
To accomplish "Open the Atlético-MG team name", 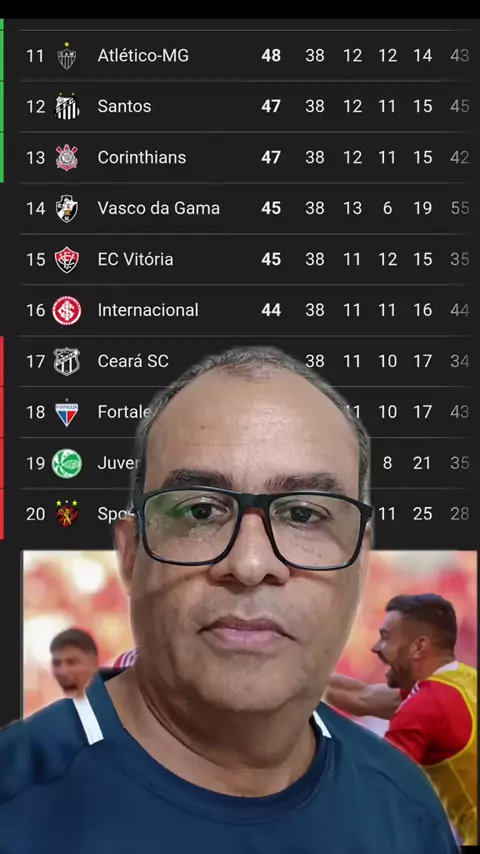I will 143,56.
